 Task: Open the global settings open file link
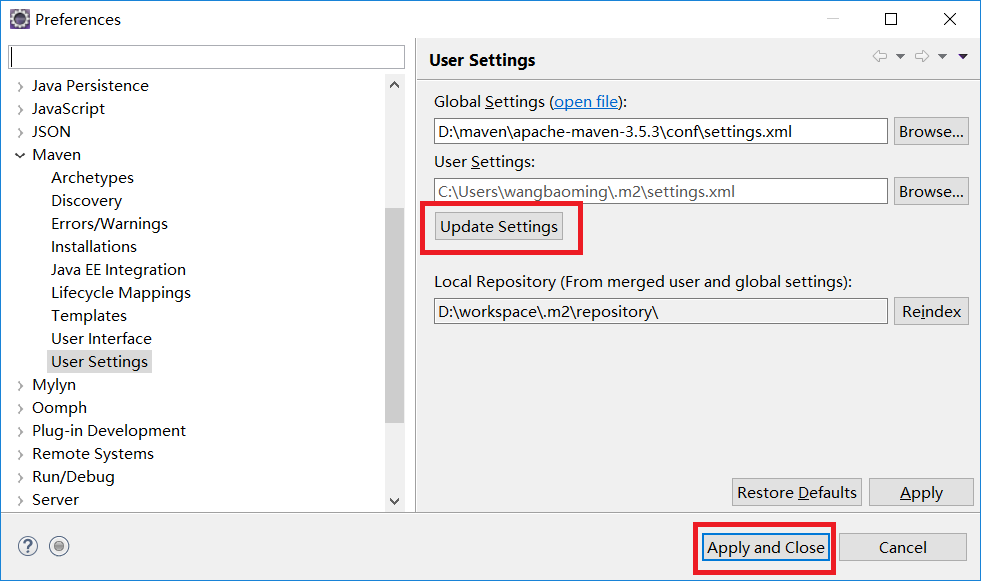point(586,102)
